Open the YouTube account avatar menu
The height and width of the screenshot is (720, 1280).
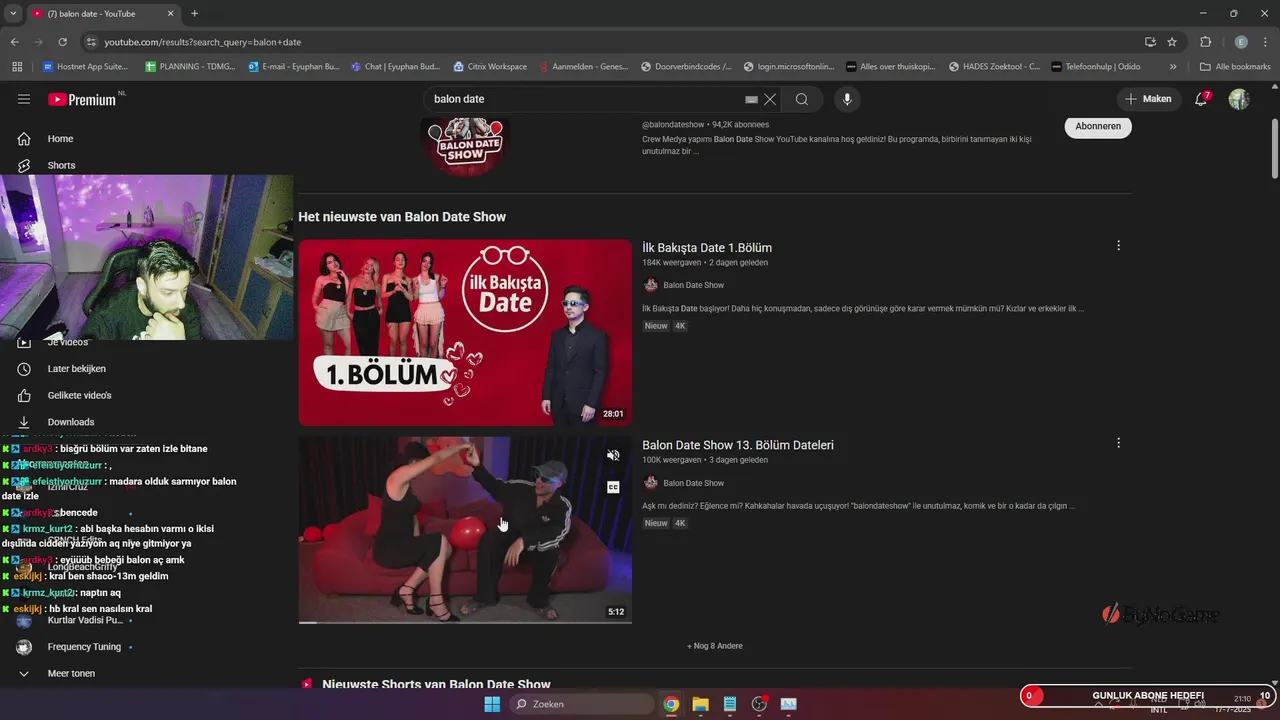click(x=1239, y=99)
